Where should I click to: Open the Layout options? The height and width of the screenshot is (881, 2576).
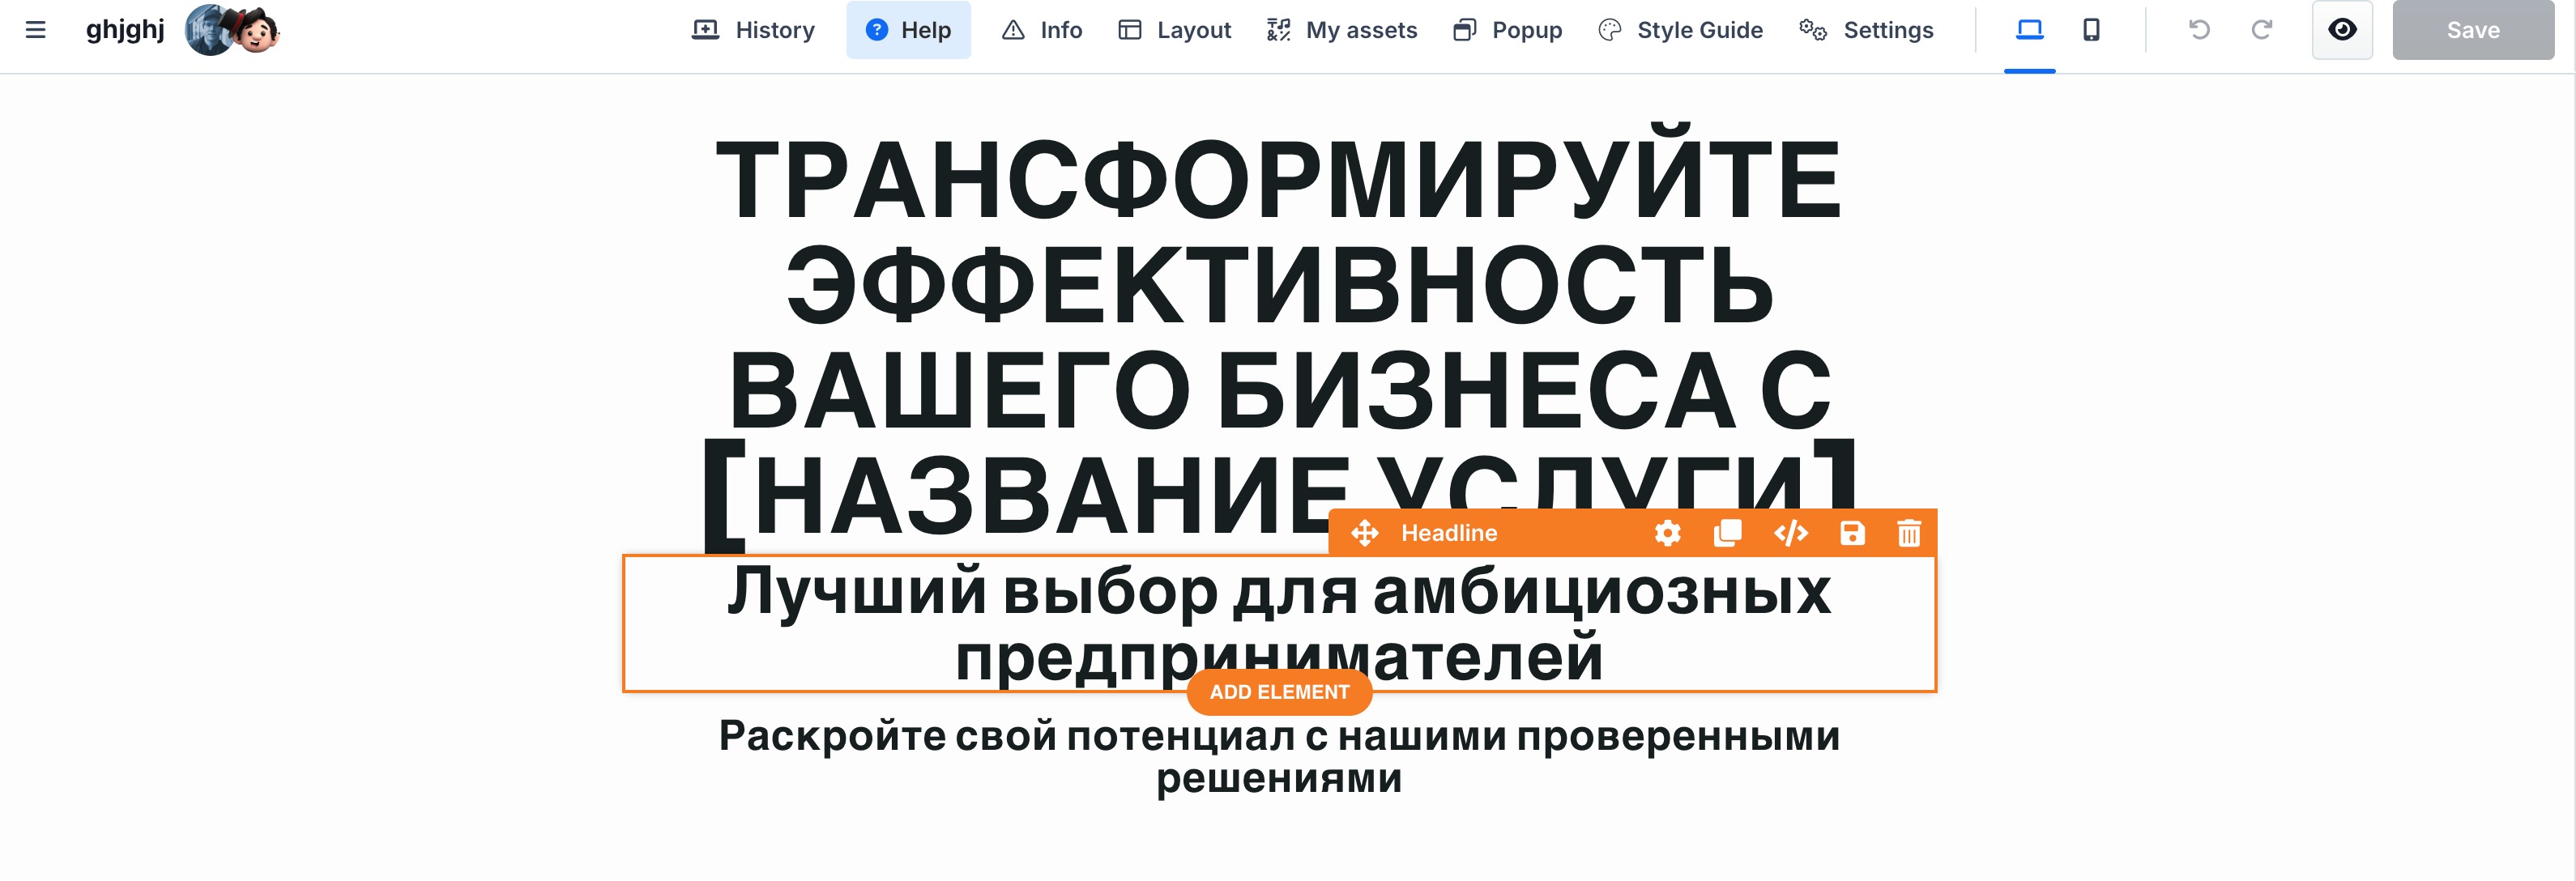tap(1174, 30)
